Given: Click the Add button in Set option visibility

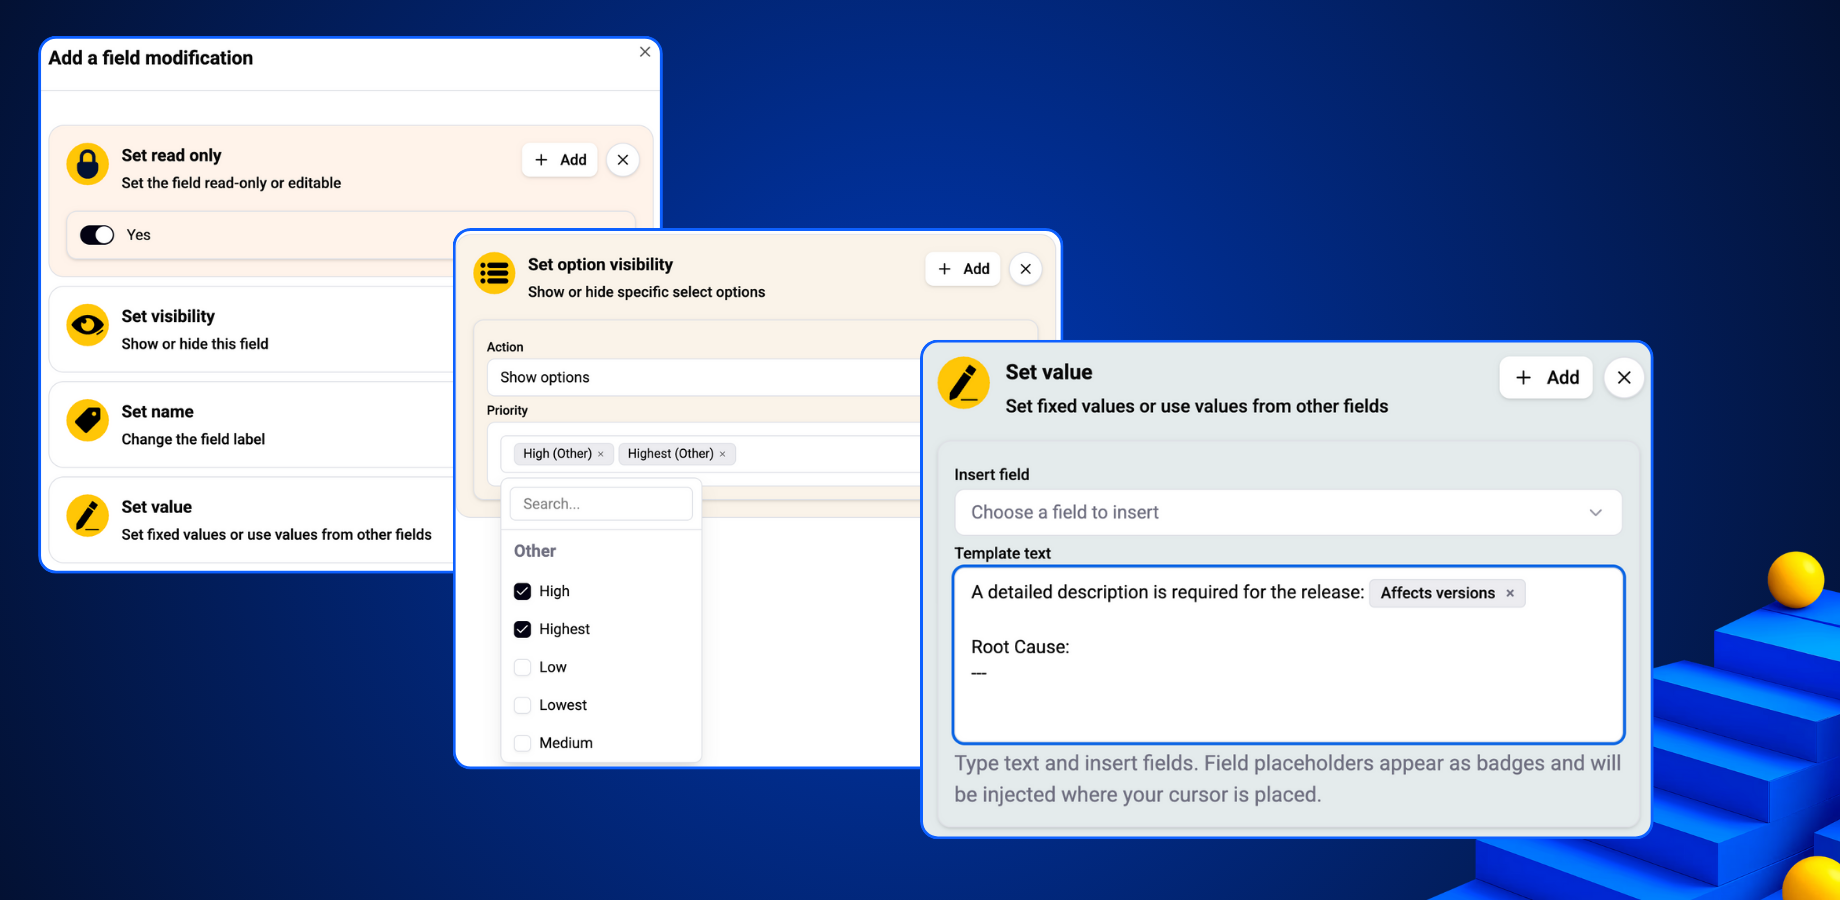Looking at the screenshot, I should 962,269.
